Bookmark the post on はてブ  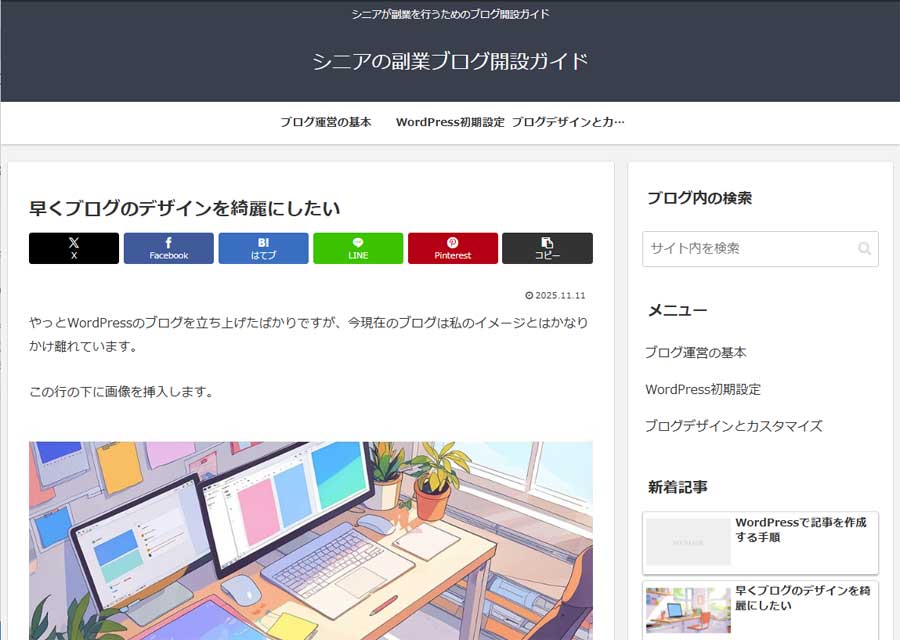click(x=263, y=248)
